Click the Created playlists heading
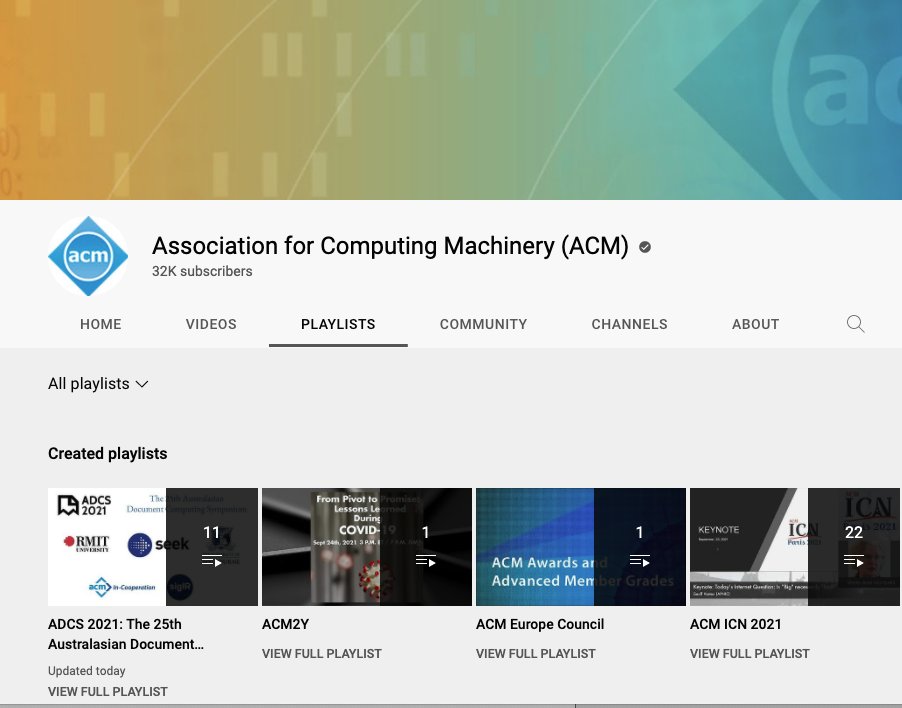 [x=108, y=453]
